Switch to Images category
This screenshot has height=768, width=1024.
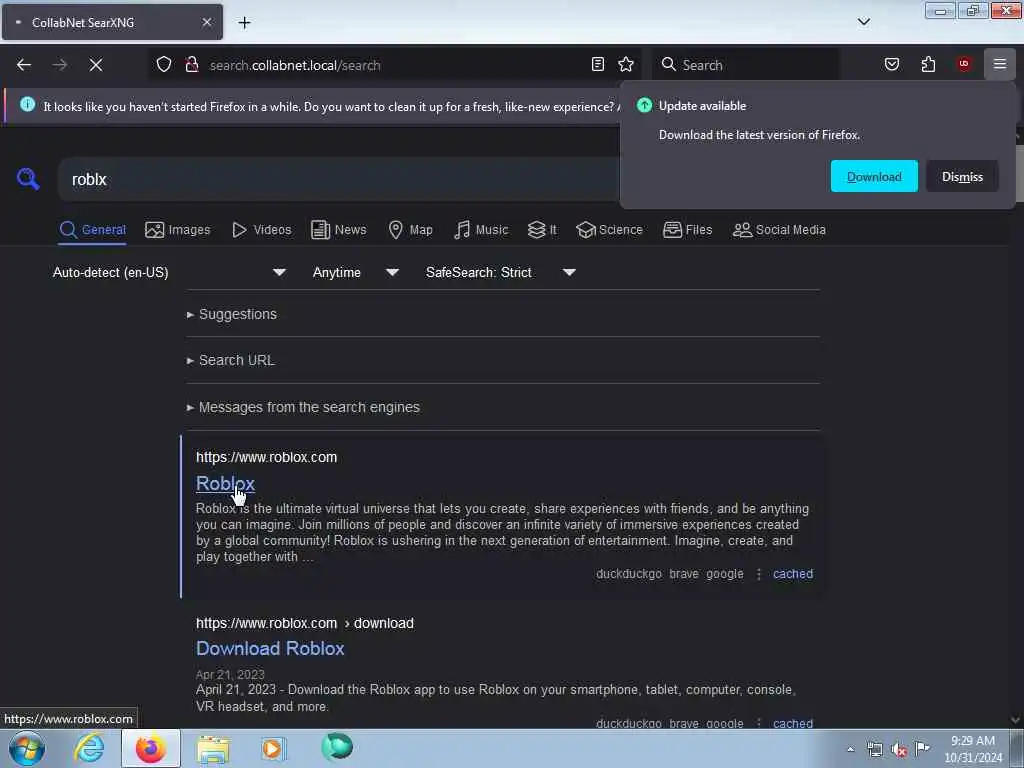[178, 230]
